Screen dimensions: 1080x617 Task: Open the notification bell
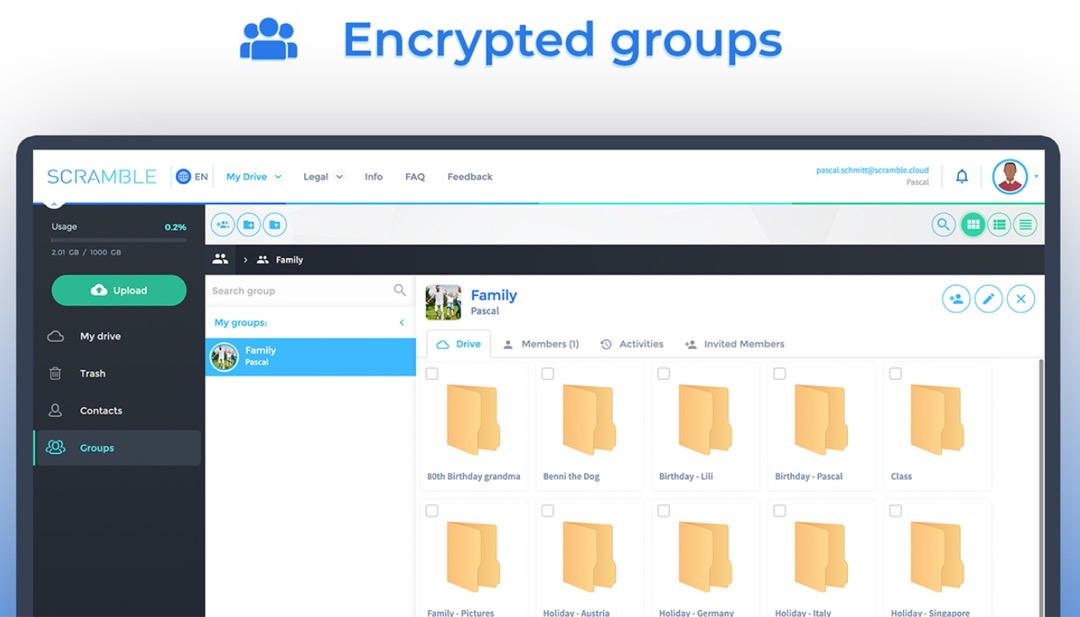(962, 176)
